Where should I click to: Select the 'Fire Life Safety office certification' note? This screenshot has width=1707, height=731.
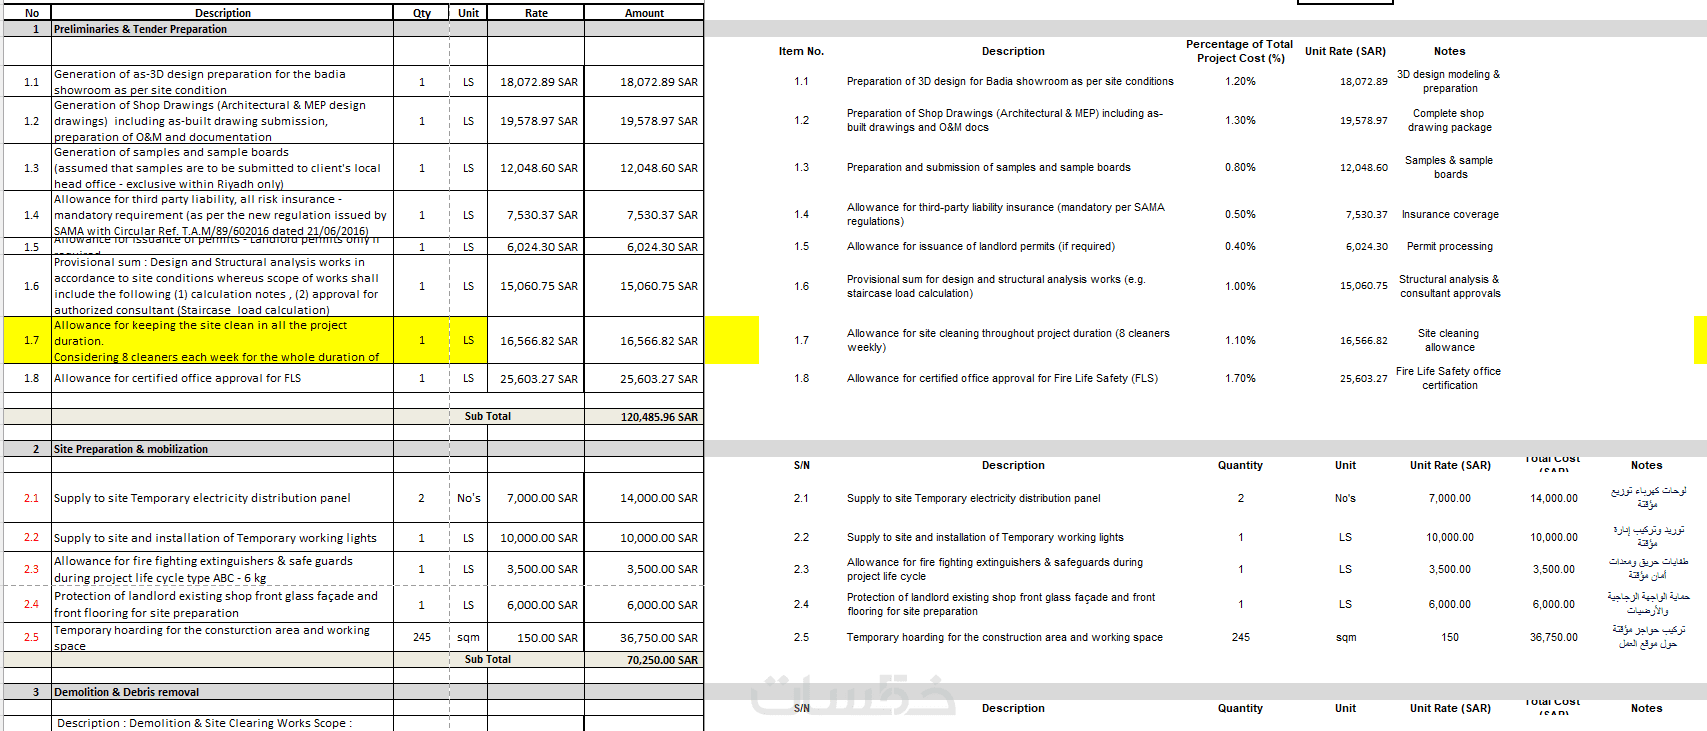coord(1449,378)
